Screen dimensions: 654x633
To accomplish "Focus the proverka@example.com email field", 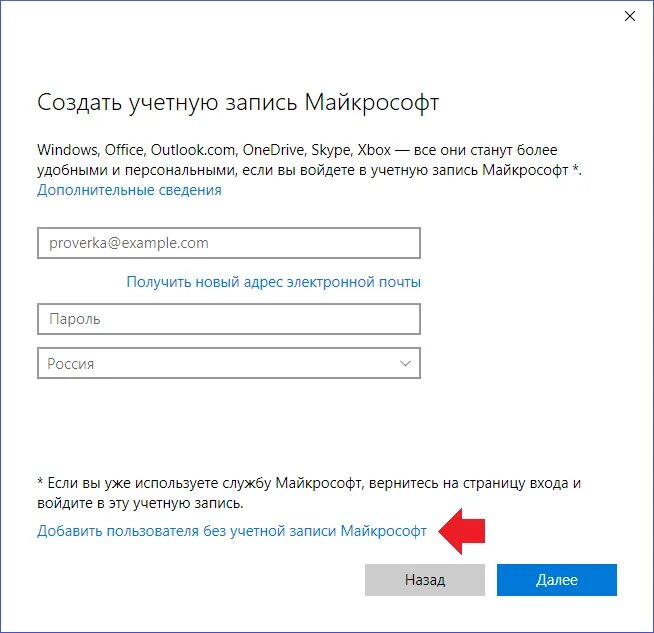I will coord(229,243).
